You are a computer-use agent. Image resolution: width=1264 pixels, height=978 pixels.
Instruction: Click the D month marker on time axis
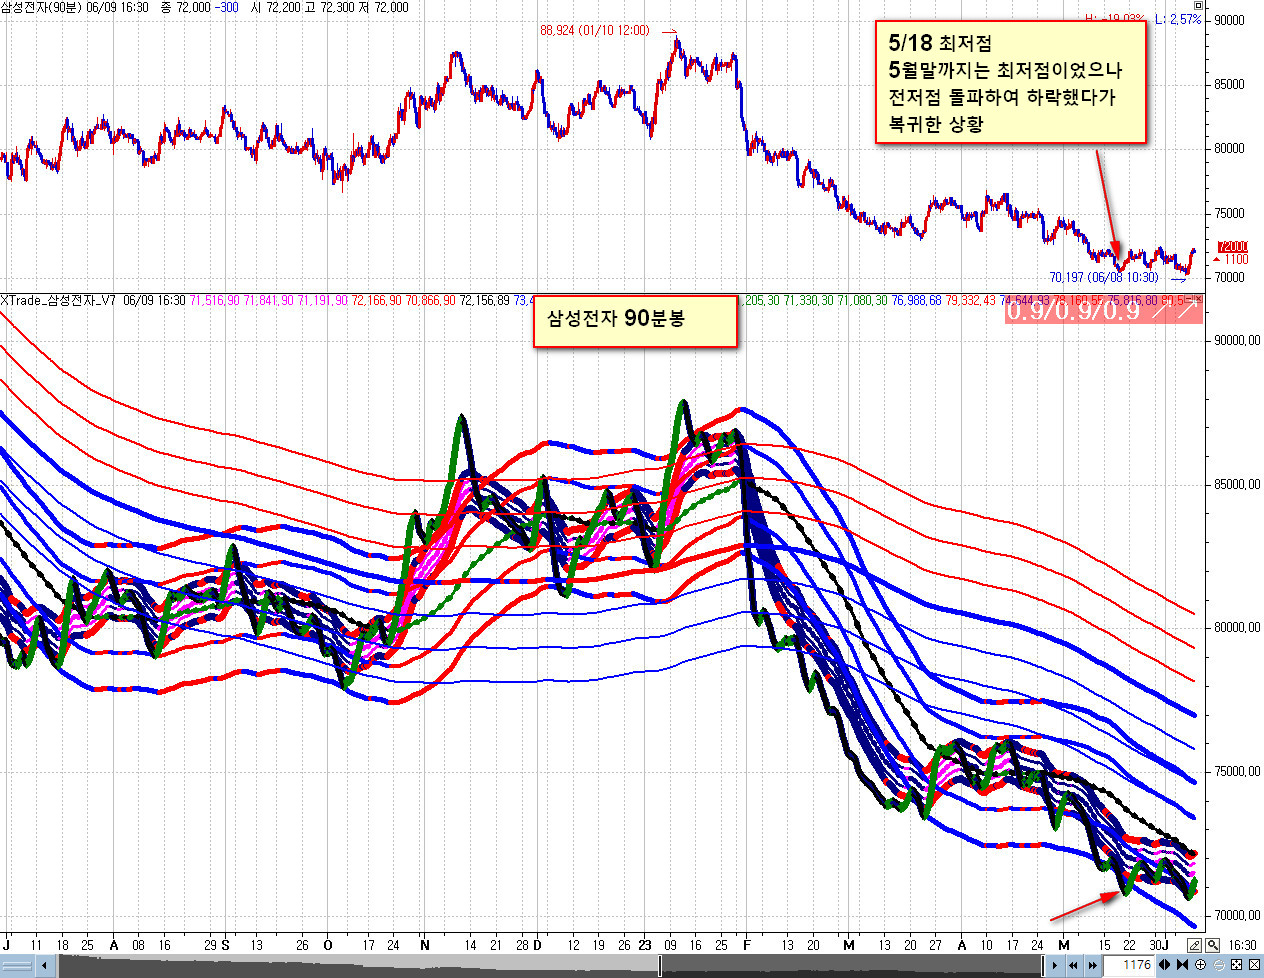pyautogui.click(x=537, y=945)
